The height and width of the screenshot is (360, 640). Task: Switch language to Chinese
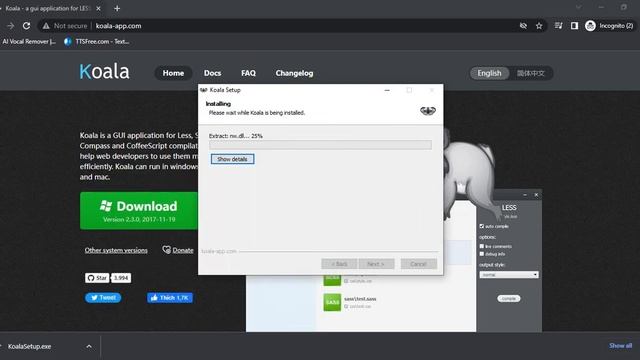point(531,73)
